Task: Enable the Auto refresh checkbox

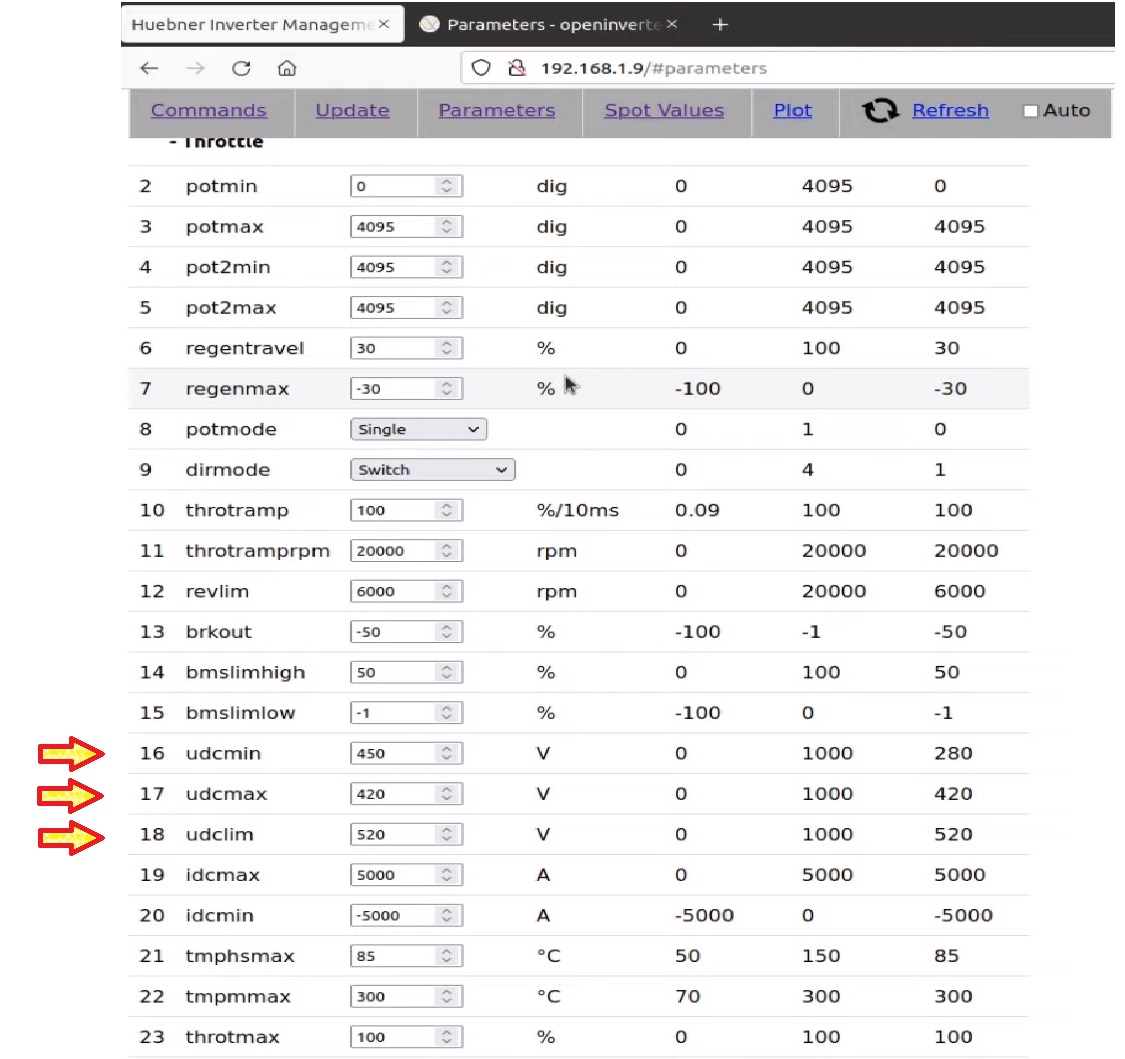Action: click(x=1031, y=111)
